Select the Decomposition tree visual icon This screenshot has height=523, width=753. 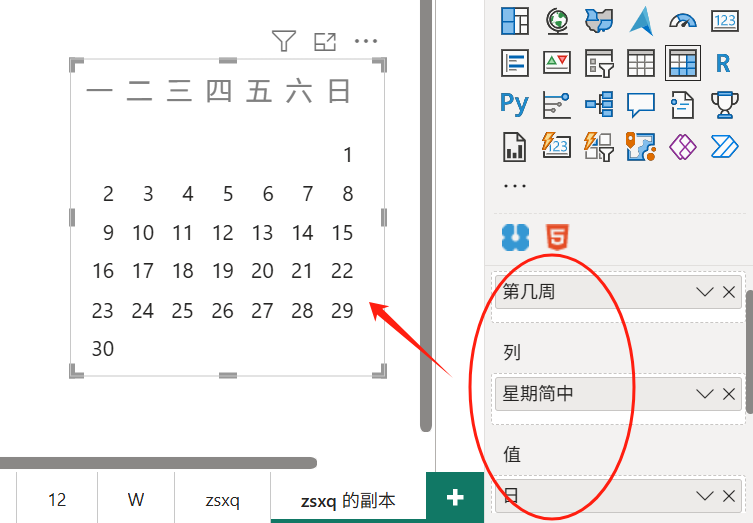(x=599, y=104)
